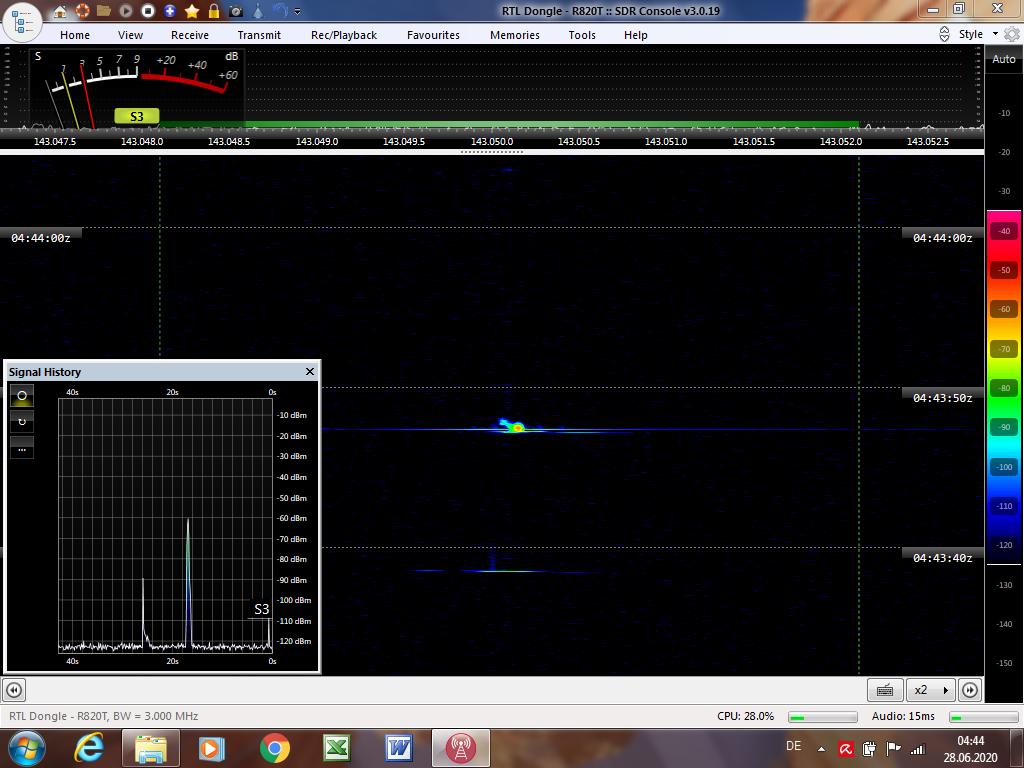
Task: Click the Home icon in quick access toolbar
Action: point(60,11)
